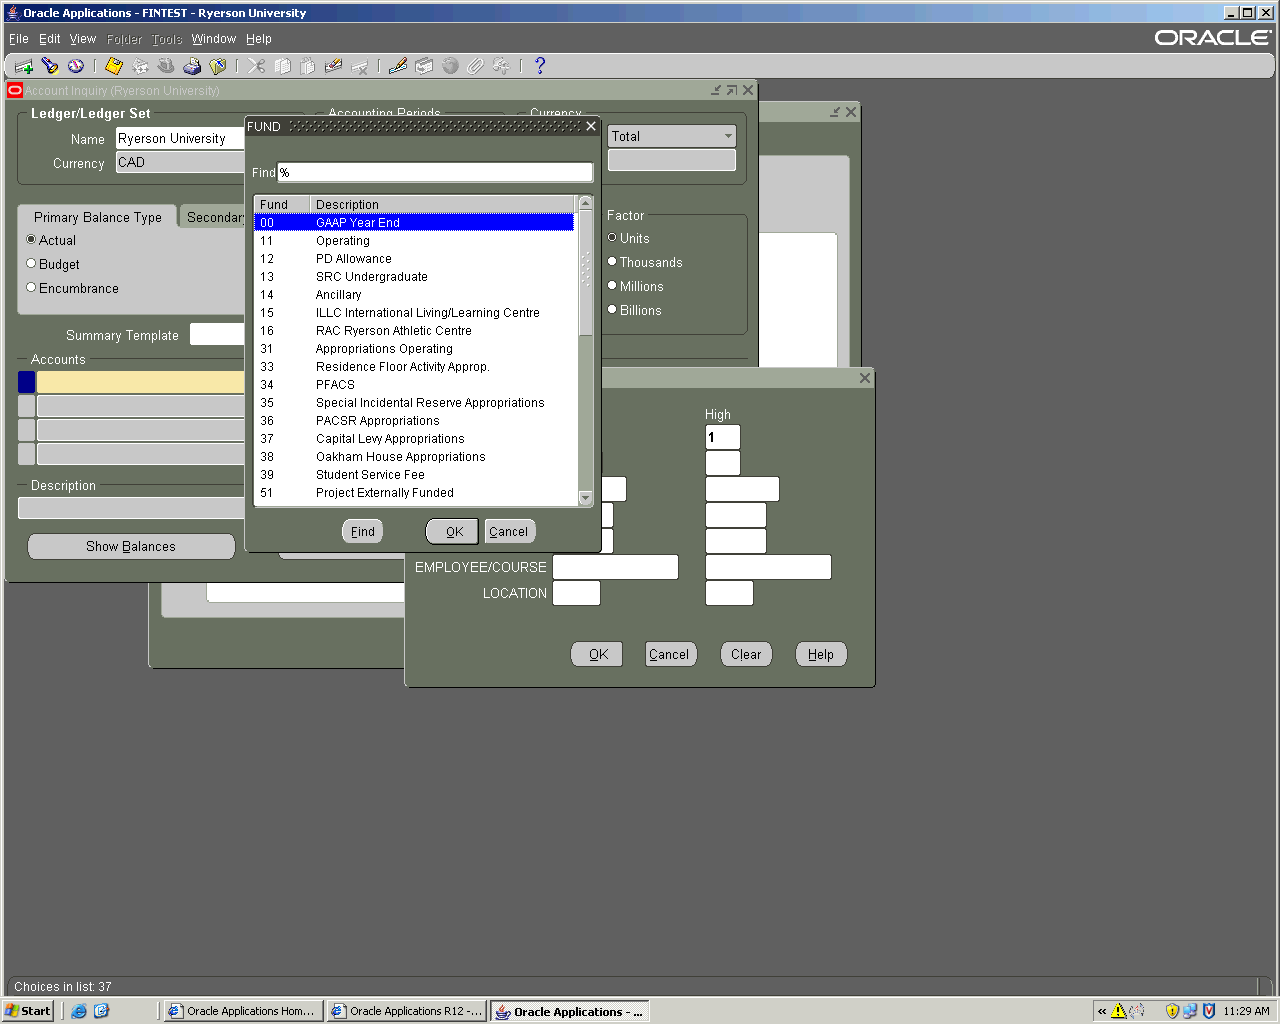
Task: Click the New record toolbar icon
Action: coord(24,66)
